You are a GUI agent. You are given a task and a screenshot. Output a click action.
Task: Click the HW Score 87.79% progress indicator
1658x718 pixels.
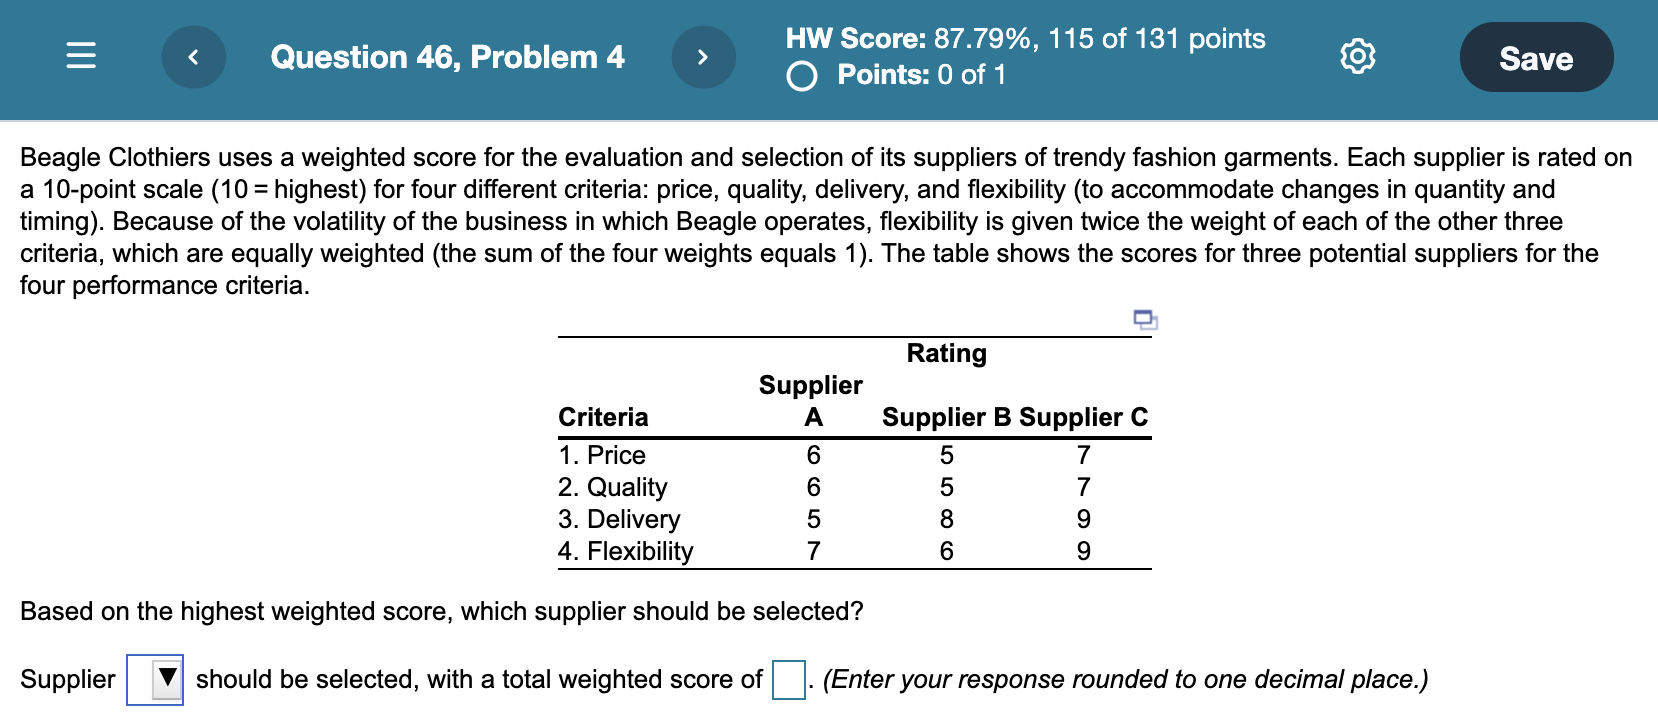[1025, 39]
